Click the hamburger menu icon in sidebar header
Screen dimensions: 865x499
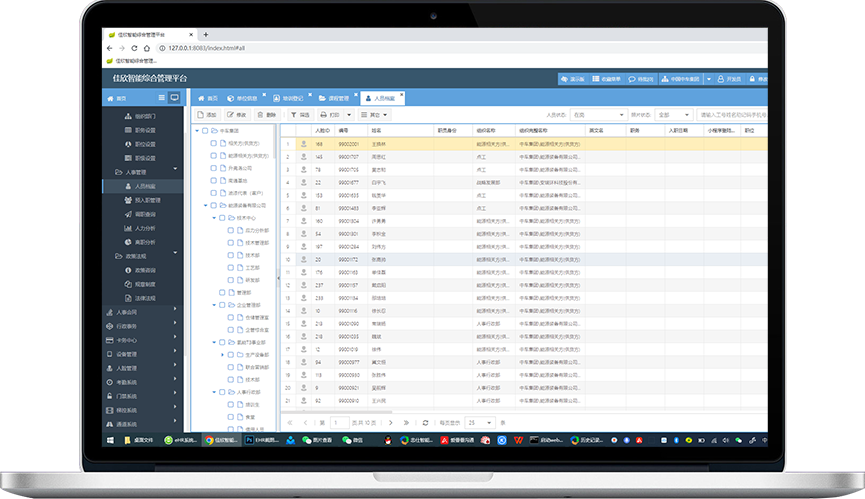point(162,98)
